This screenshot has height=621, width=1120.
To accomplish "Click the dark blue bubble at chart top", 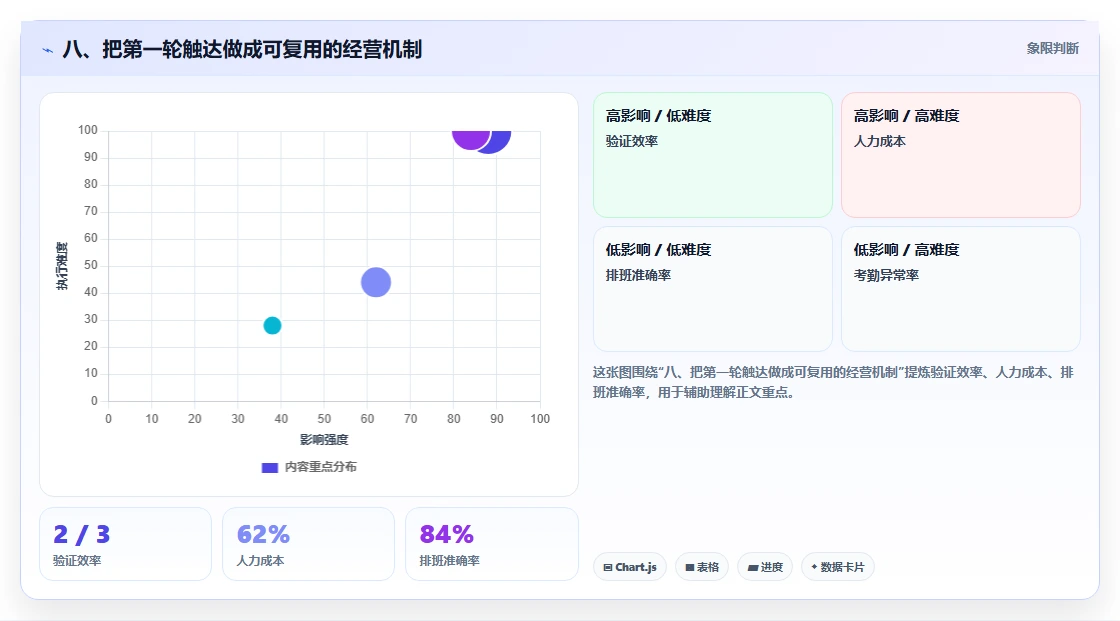I will 498,141.
